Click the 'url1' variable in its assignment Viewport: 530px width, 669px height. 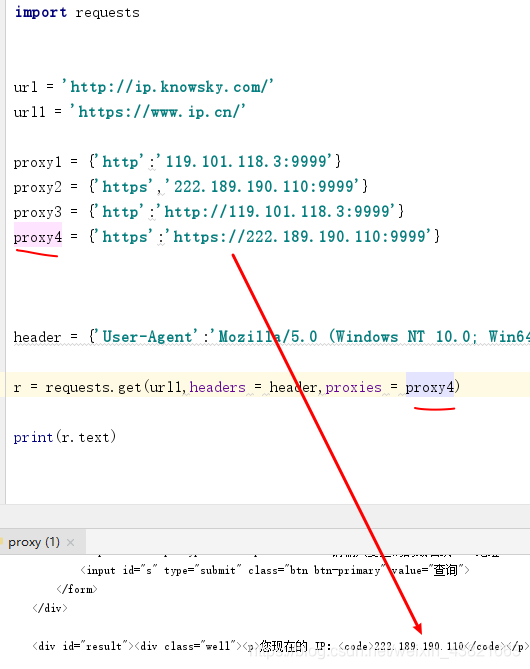point(29,112)
